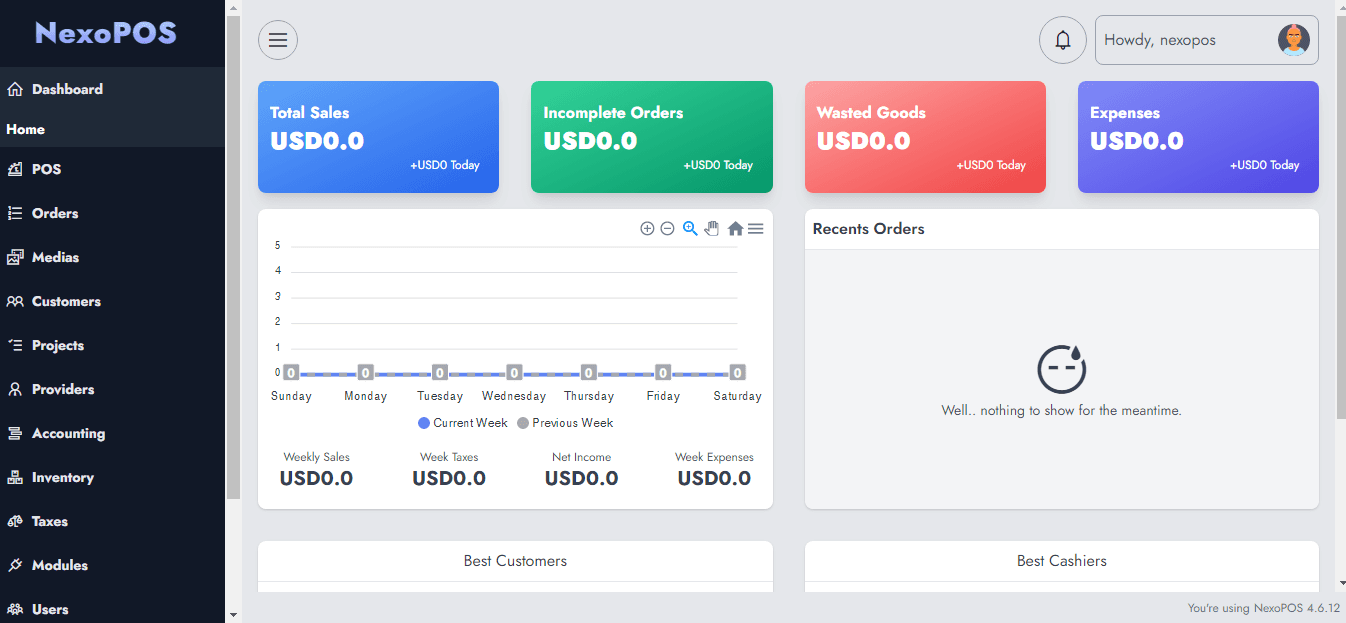Screen dimensions: 1346x623
Task: Expand the Howdy, nexopos user dropdown
Action: (1160, 40)
